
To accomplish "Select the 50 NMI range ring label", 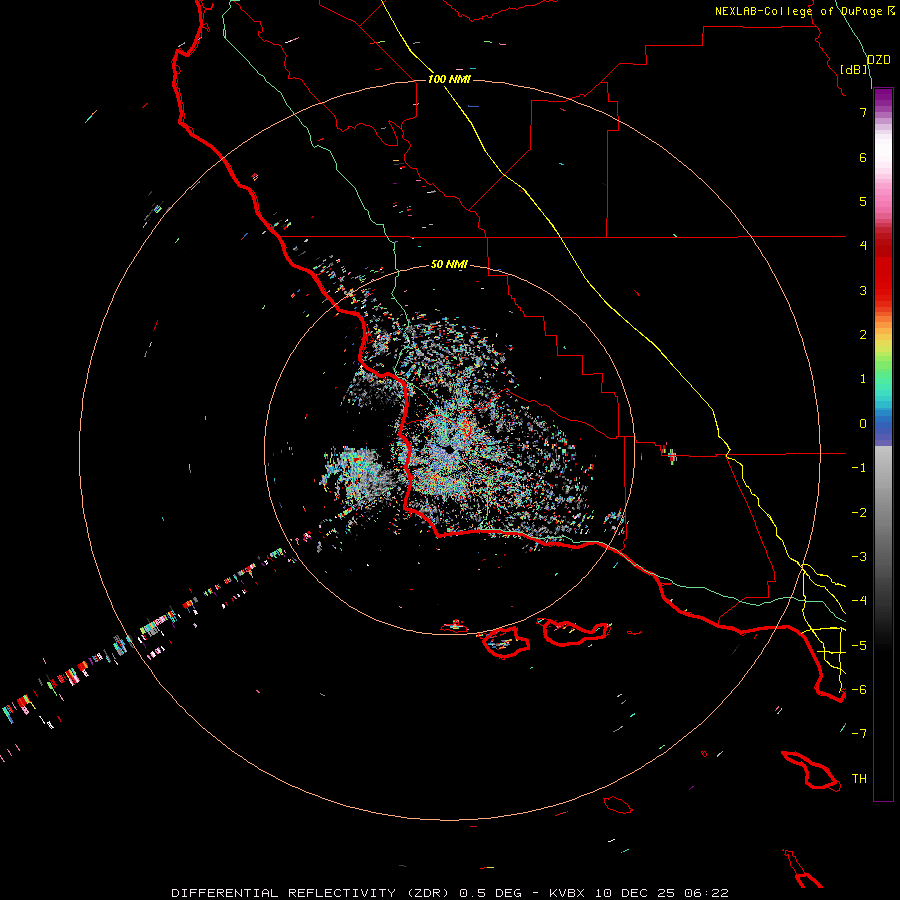I will 449,264.
